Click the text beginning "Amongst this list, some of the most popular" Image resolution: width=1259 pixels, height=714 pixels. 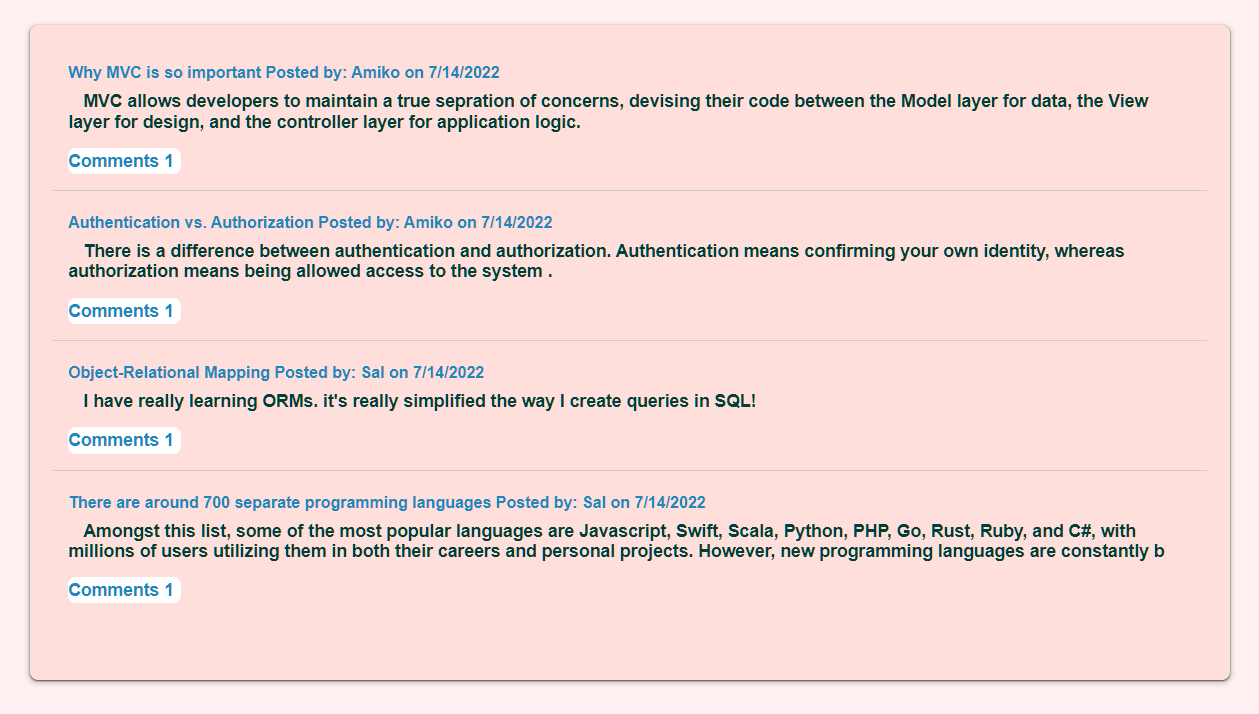click(616, 541)
